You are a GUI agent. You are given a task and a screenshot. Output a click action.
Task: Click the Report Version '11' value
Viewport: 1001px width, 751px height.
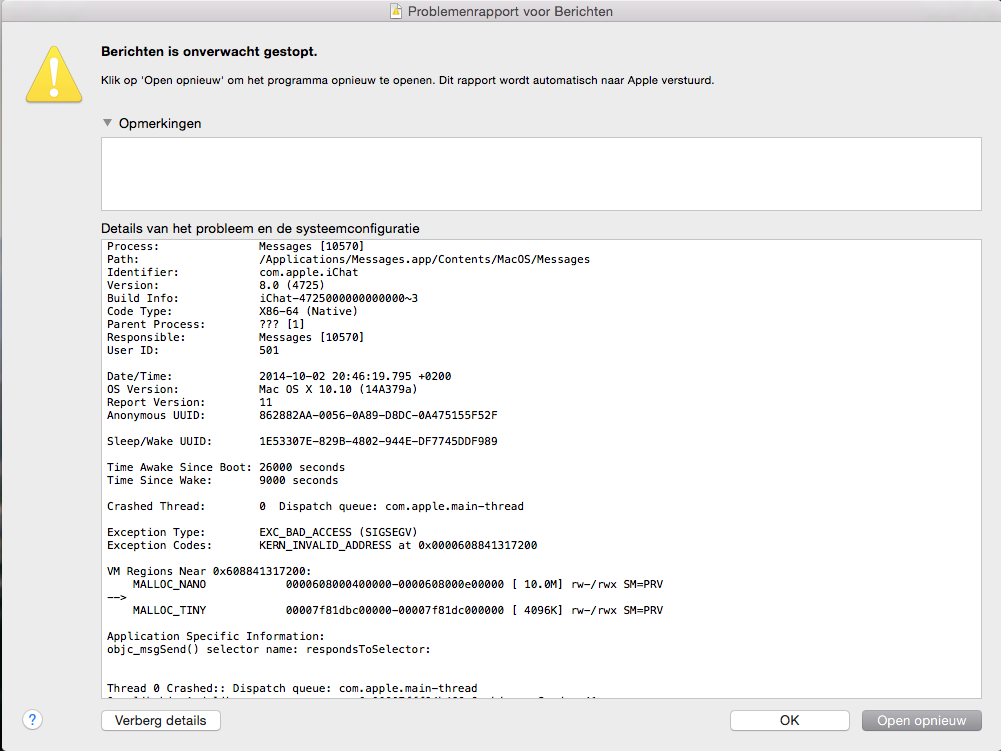(x=266, y=402)
